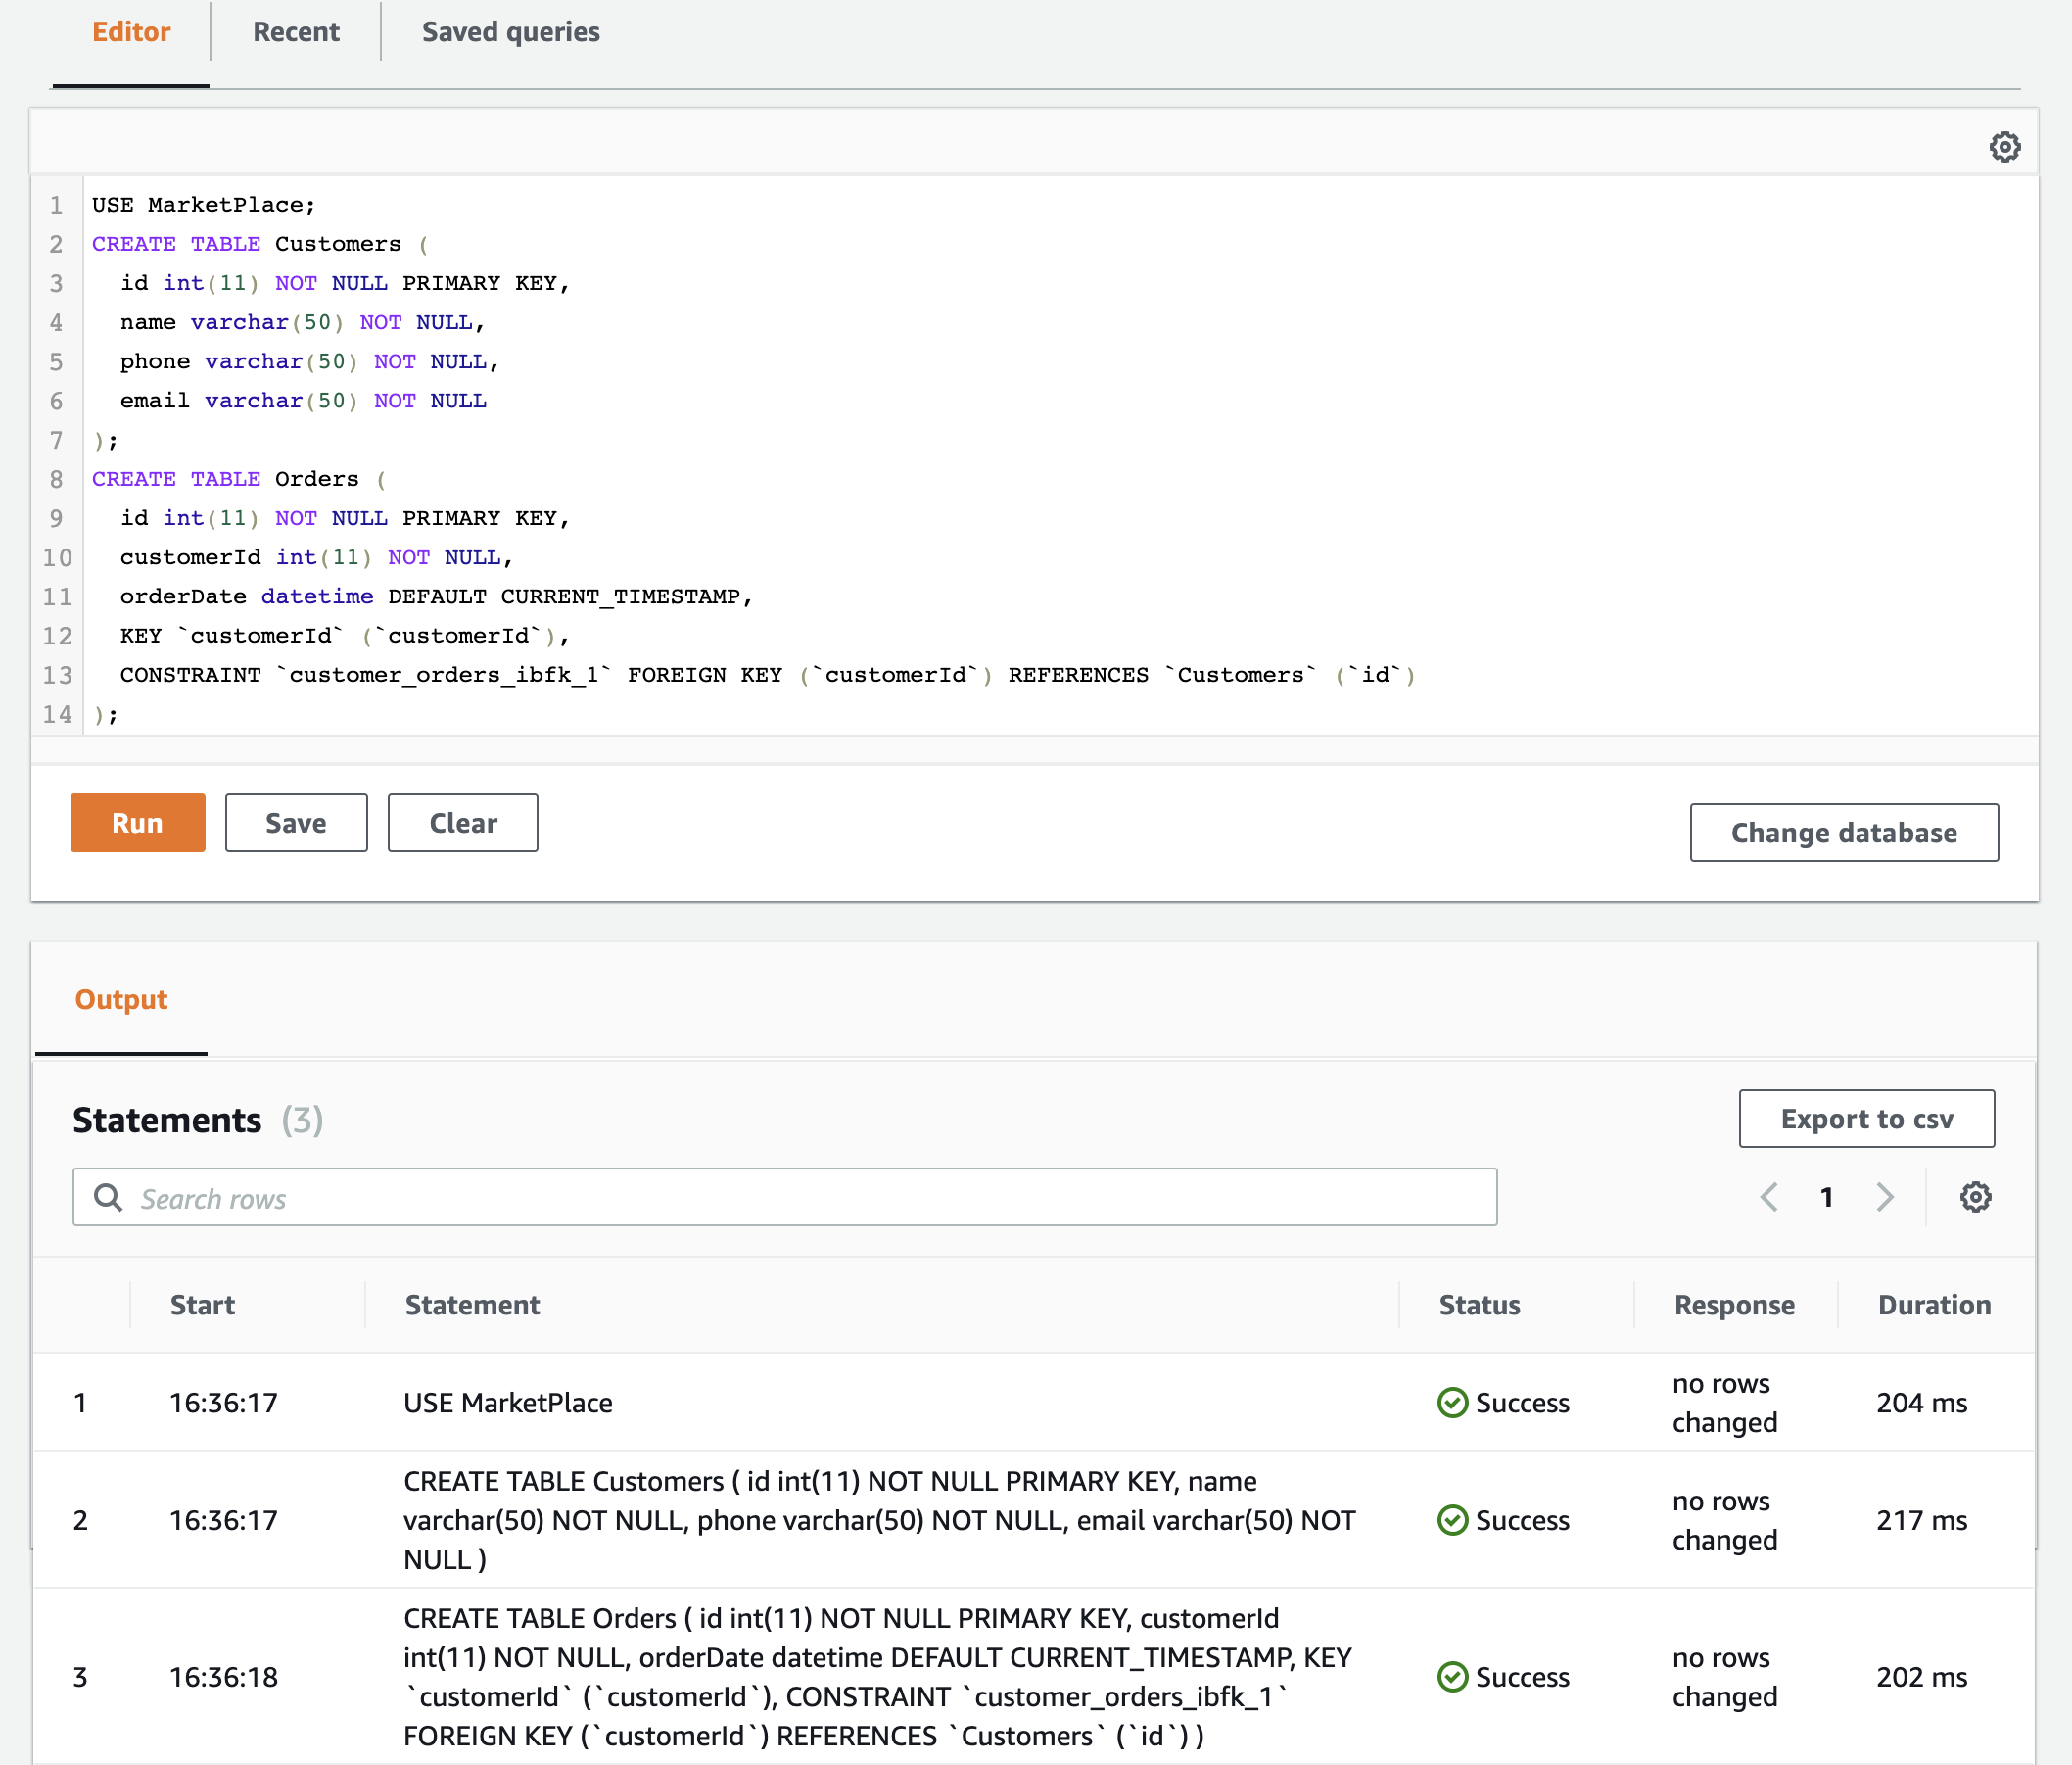The image size is (2072, 1765).
Task: Open the query editor settings gear
Action: coord(2004,147)
